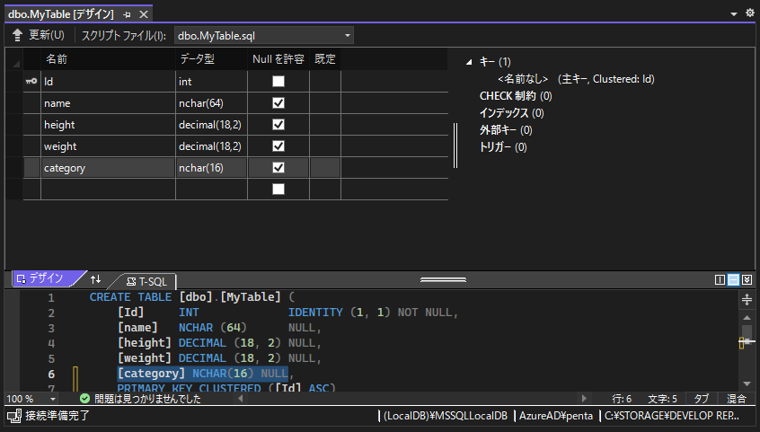The image size is (760, 432).
Task: Click the vertical splitter beside the grid
Action: click(x=455, y=145)
